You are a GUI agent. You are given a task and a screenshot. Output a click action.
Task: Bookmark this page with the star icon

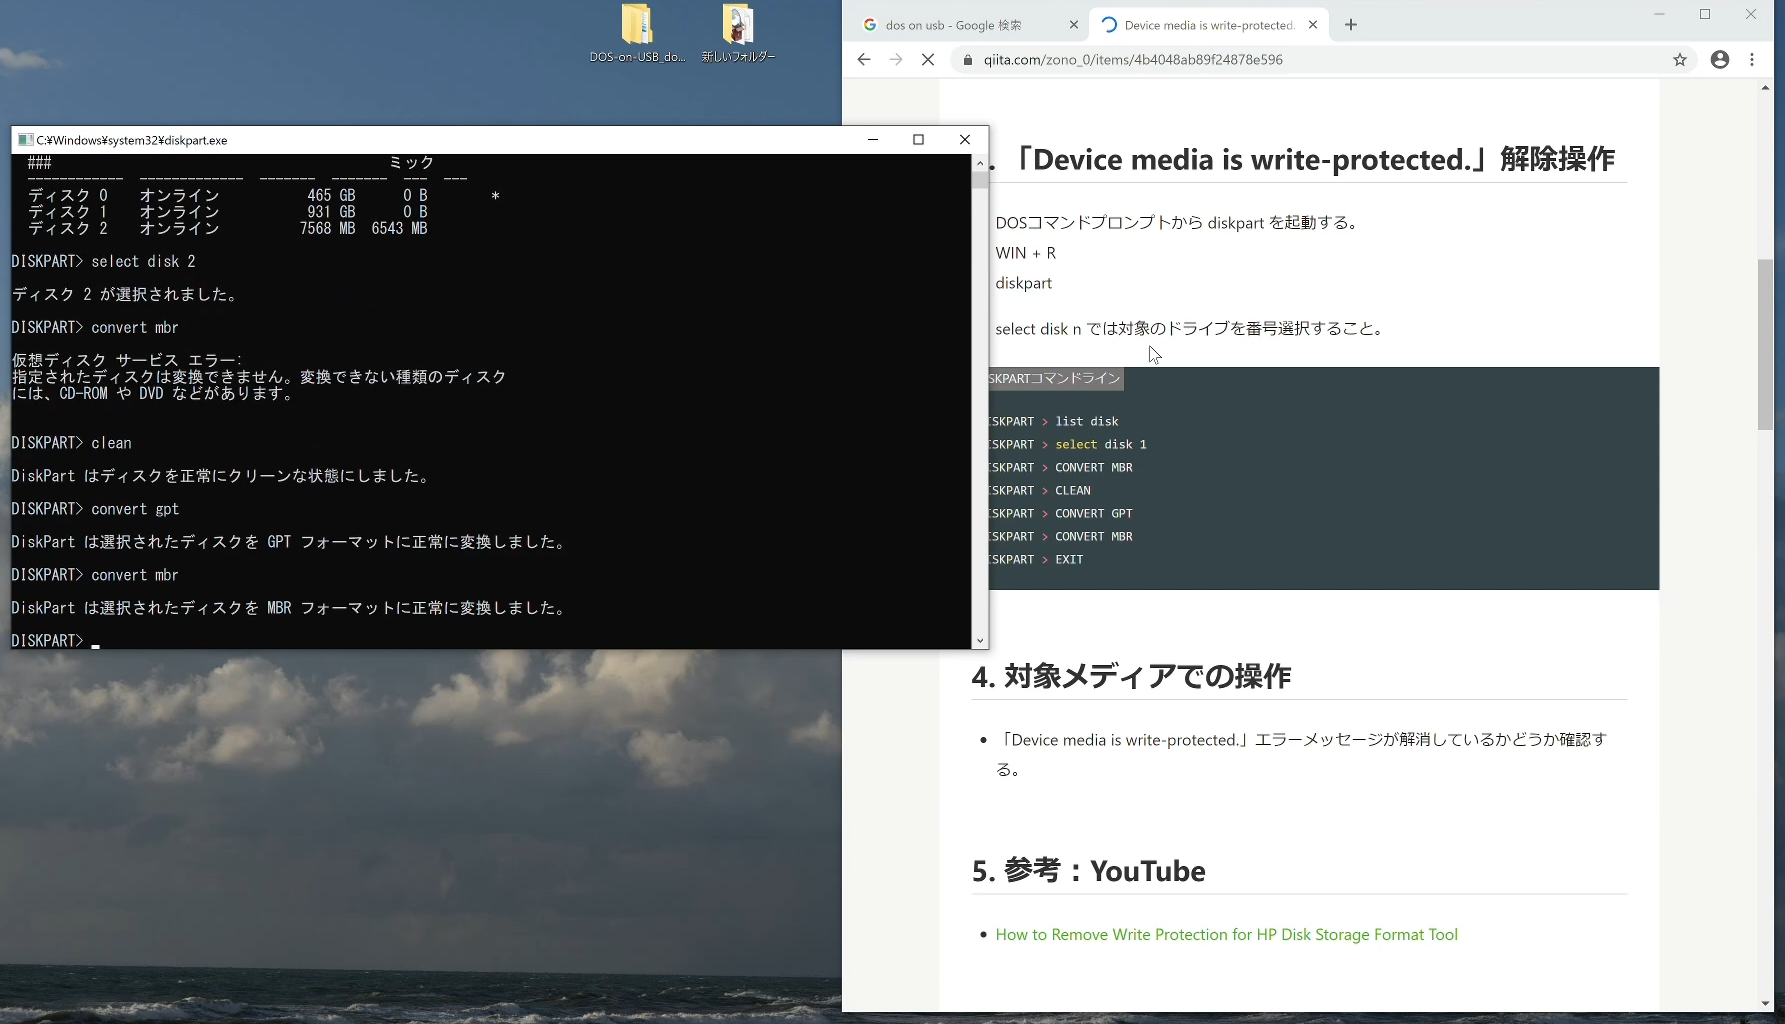click(x=1680, y=60)
